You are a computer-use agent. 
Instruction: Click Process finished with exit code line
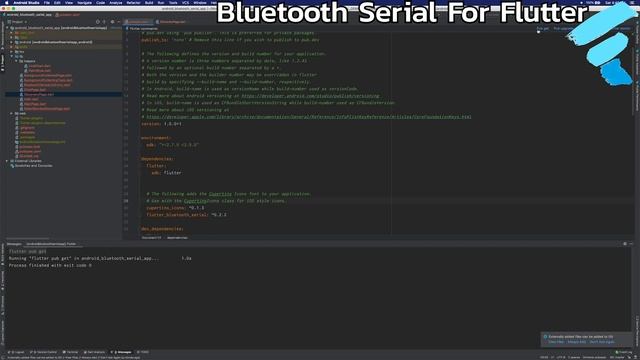tap(50, 265)
